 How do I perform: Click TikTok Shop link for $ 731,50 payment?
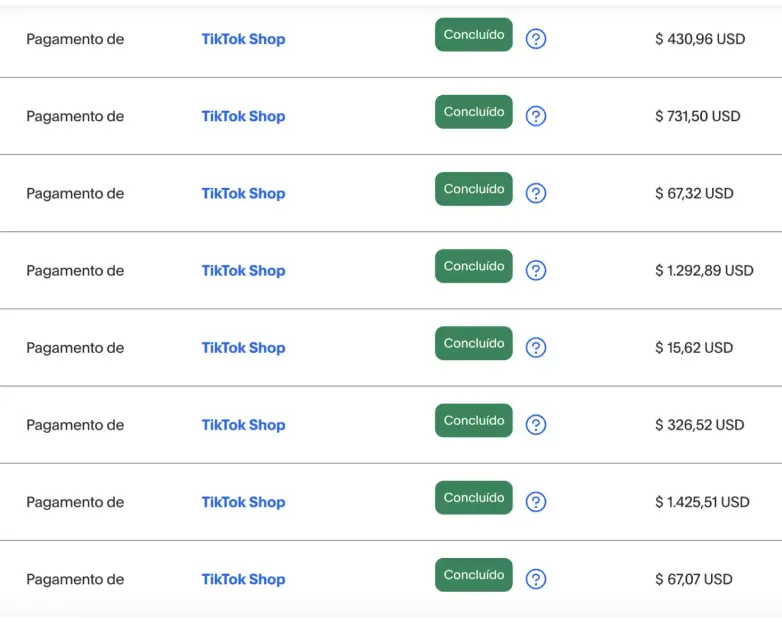(x=243, y=116)
